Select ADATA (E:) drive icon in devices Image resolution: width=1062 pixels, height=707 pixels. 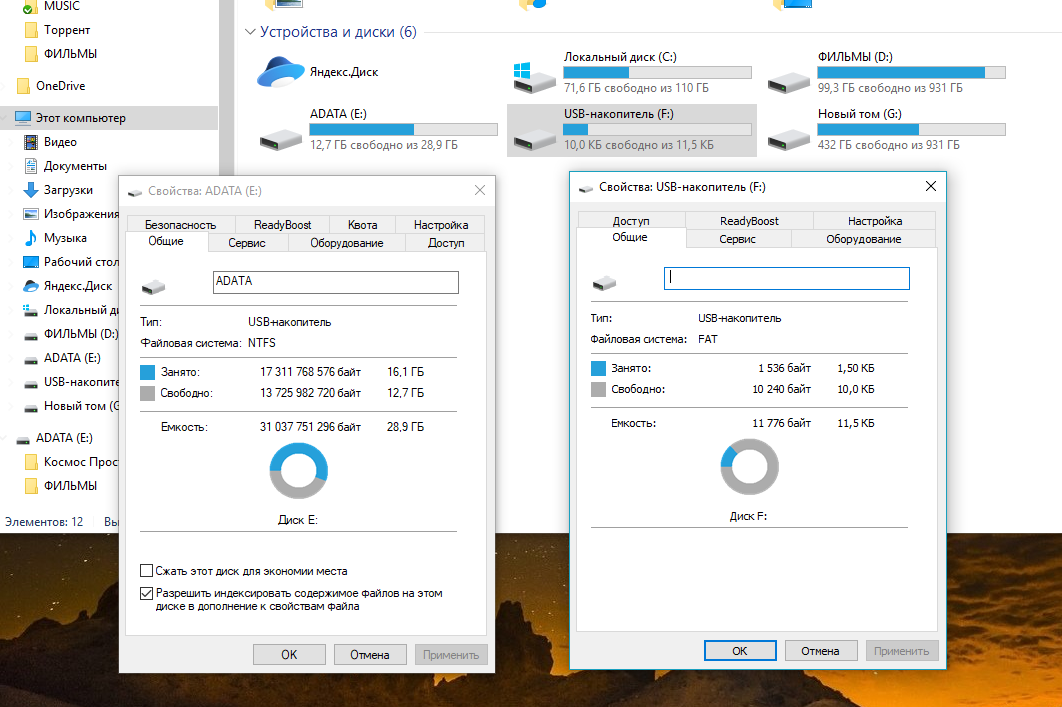(x=280, y=134)
